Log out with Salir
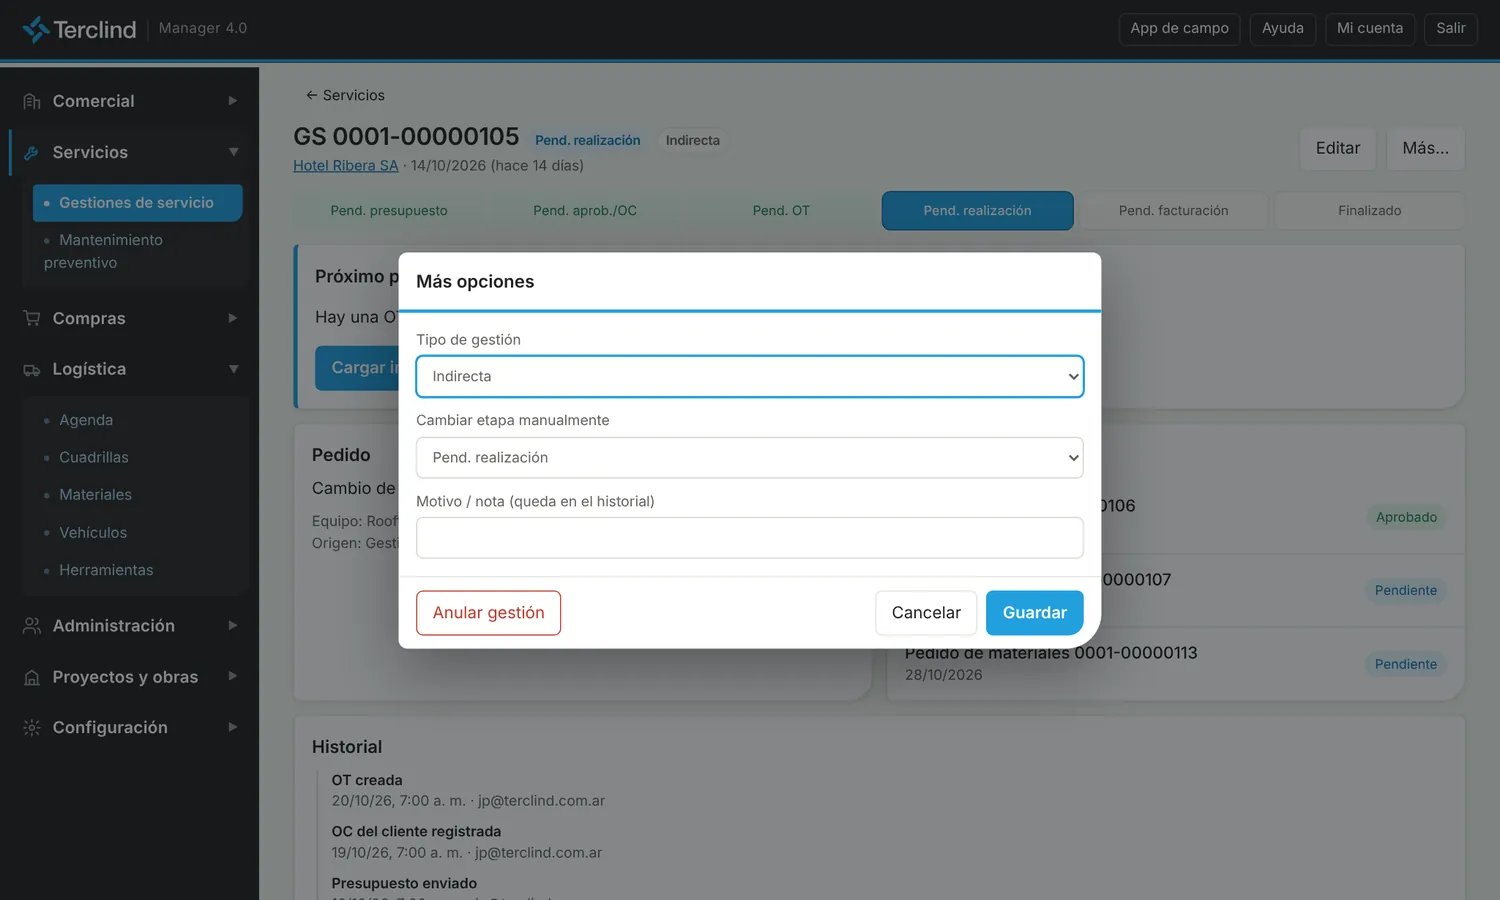The width and height of the screenshot is (1500, 900). point(1451,29)
